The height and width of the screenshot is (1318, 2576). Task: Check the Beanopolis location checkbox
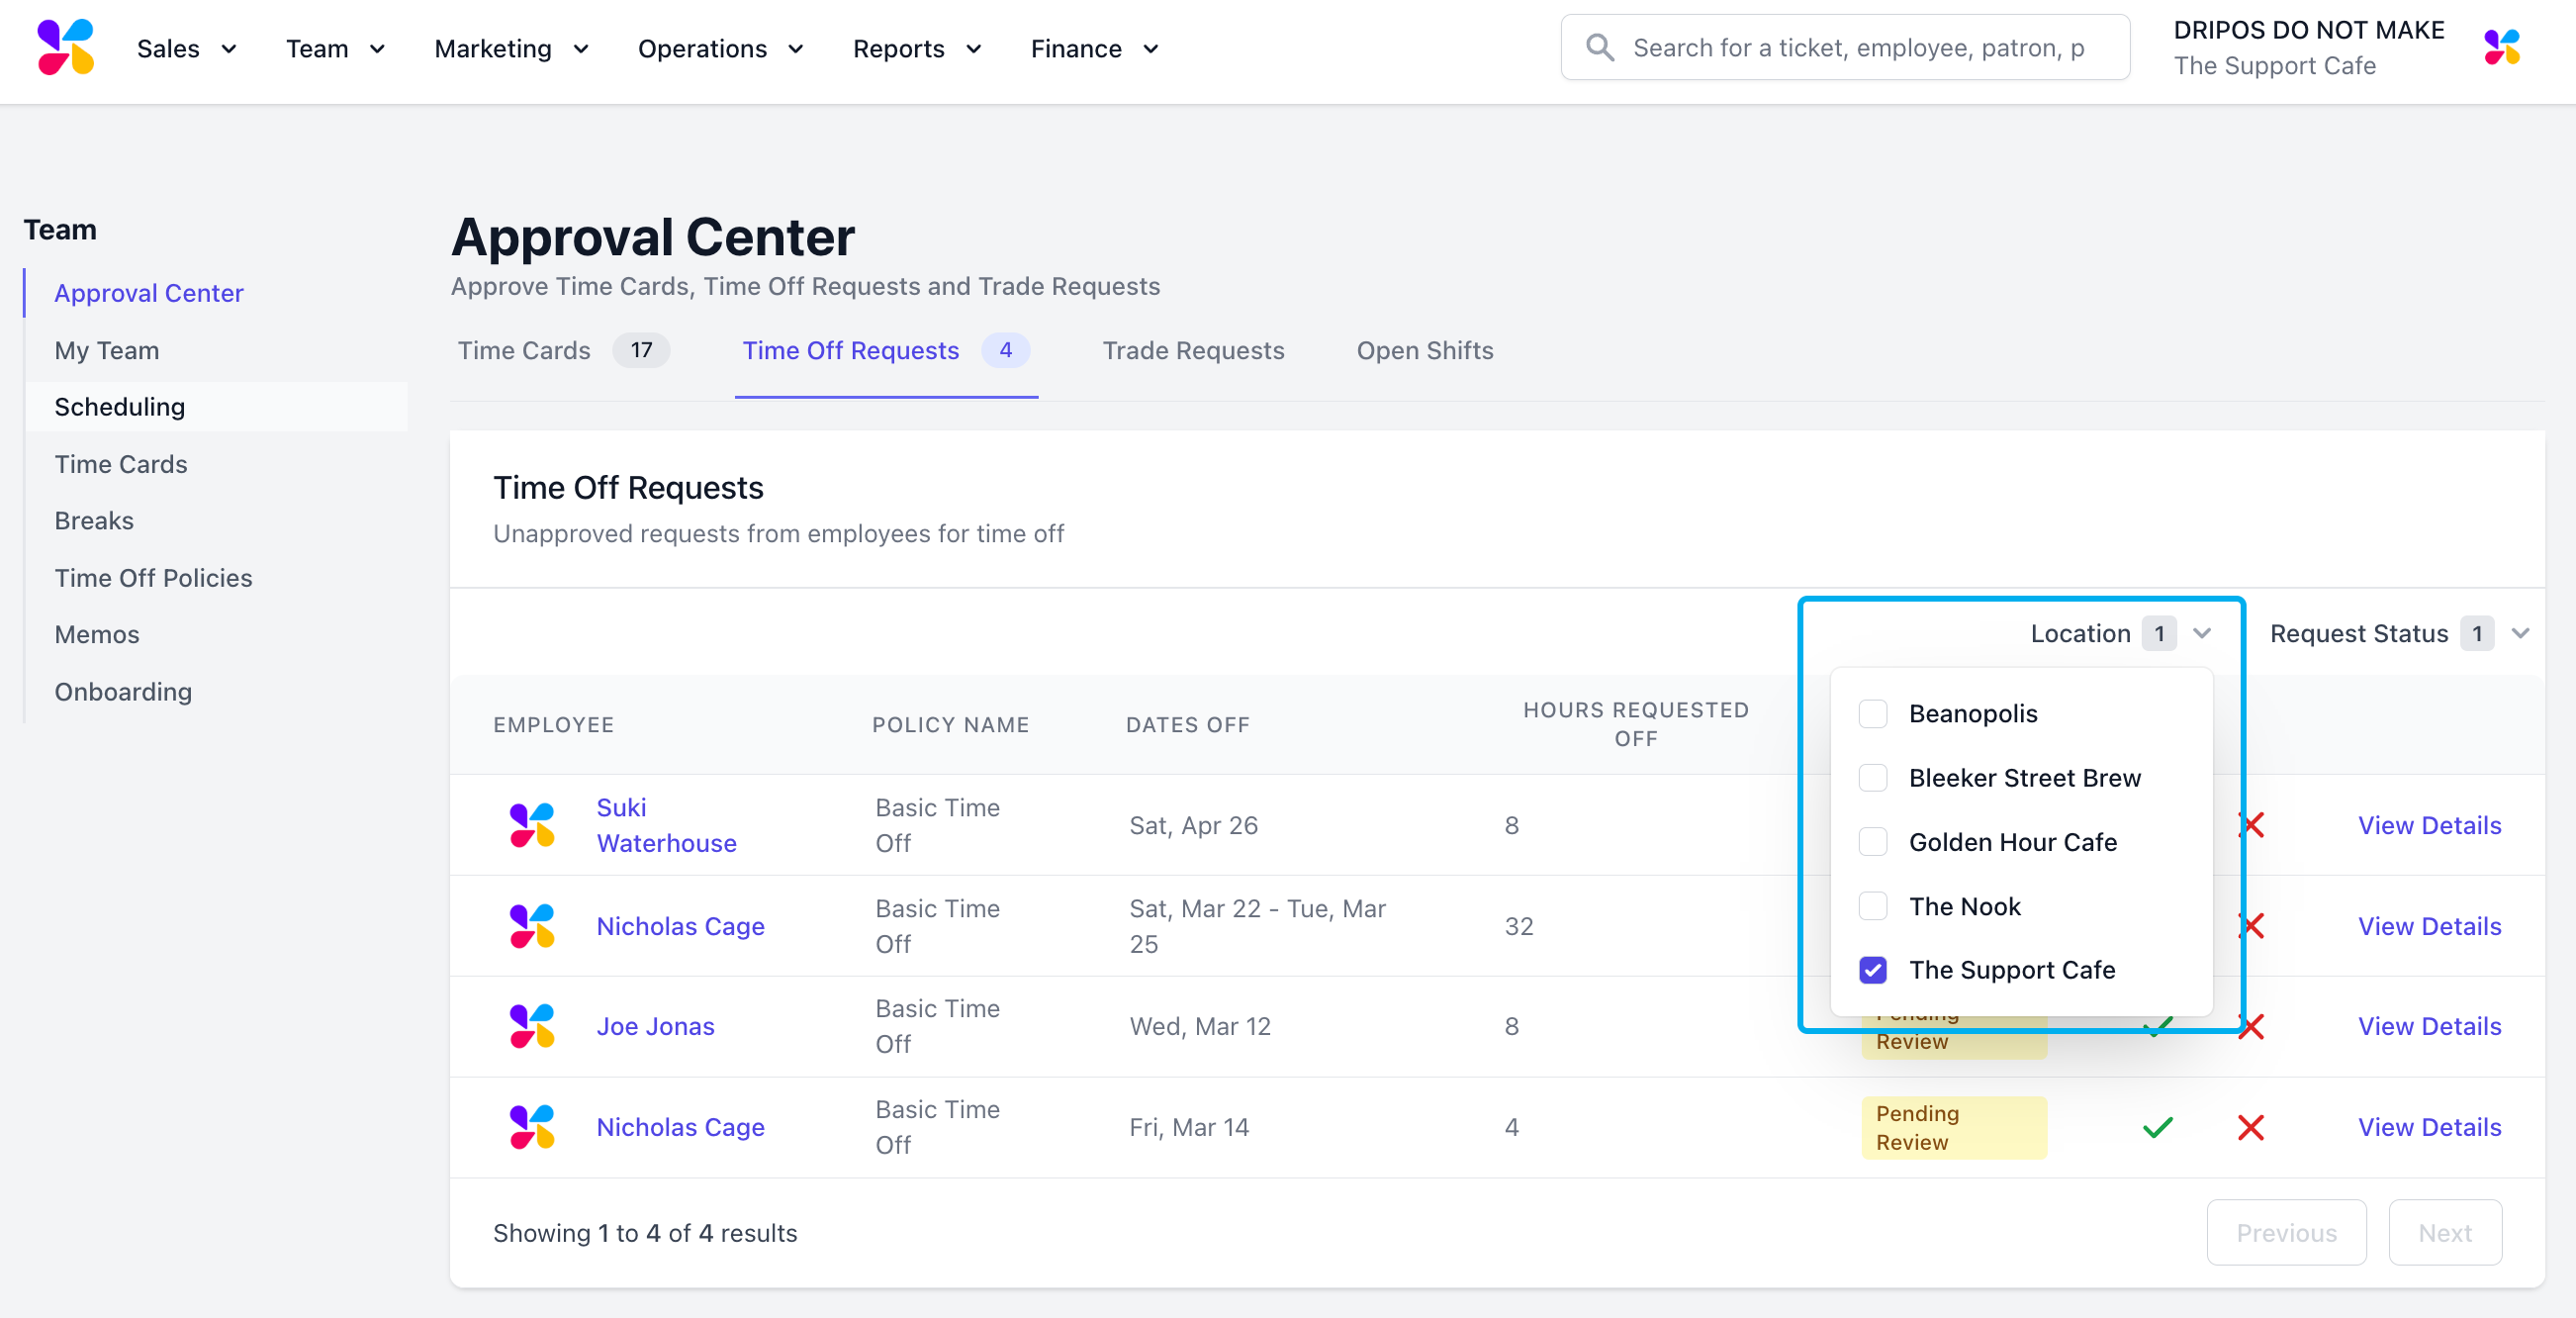click(x=1872, y=713)
